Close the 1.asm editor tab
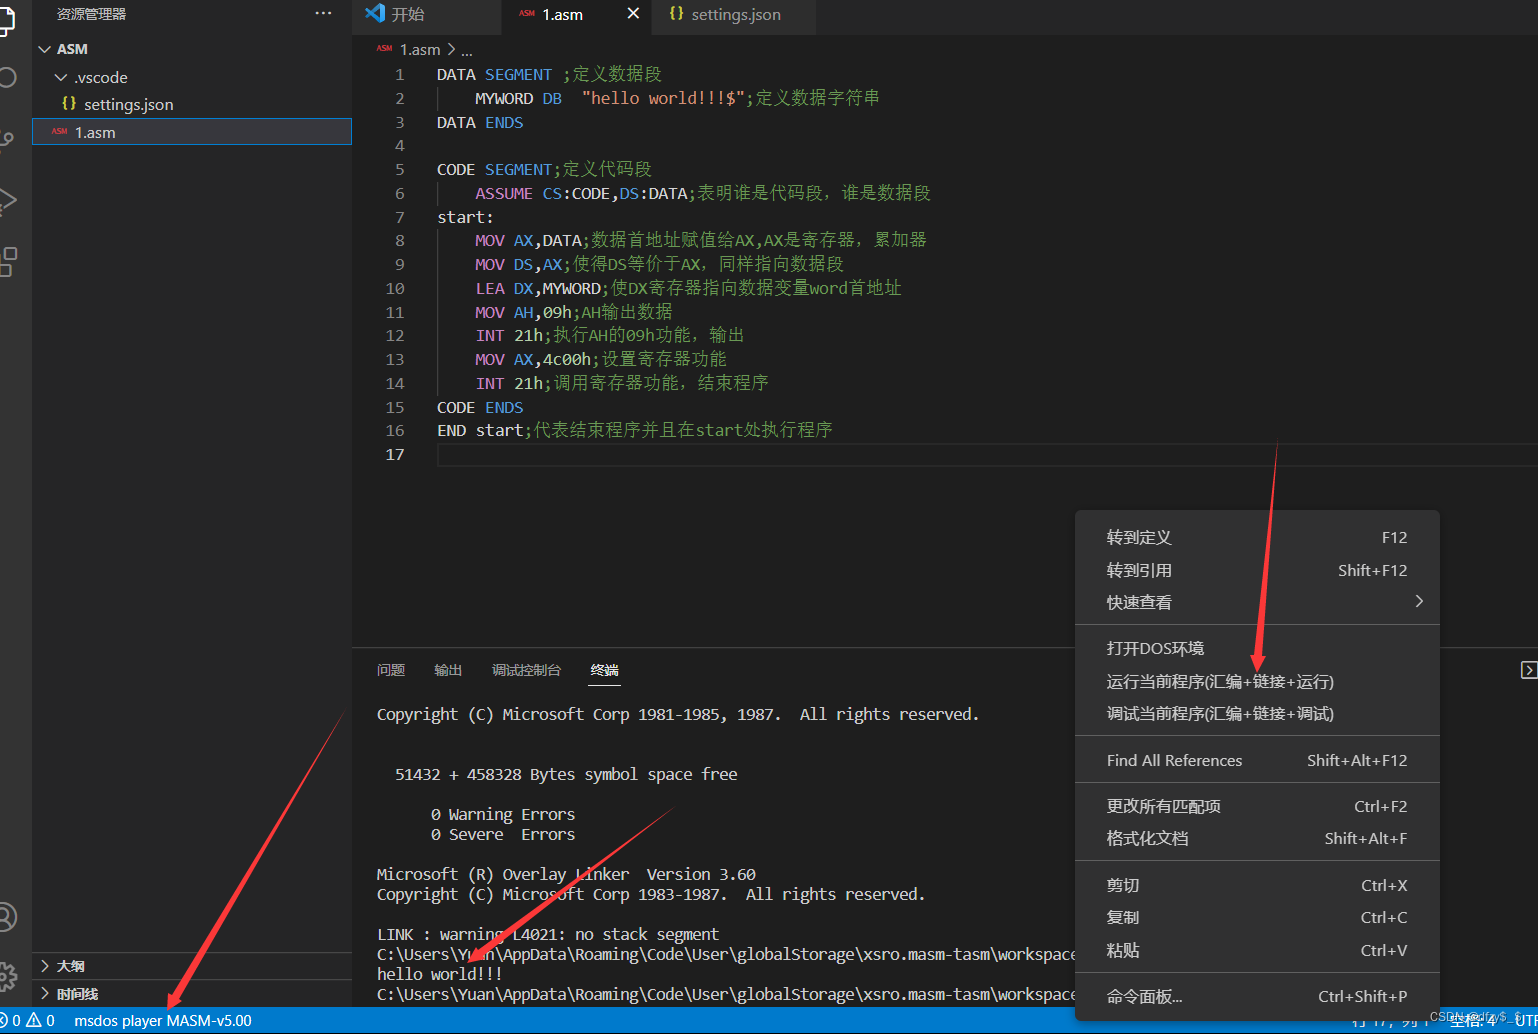 tap(633, 13)
